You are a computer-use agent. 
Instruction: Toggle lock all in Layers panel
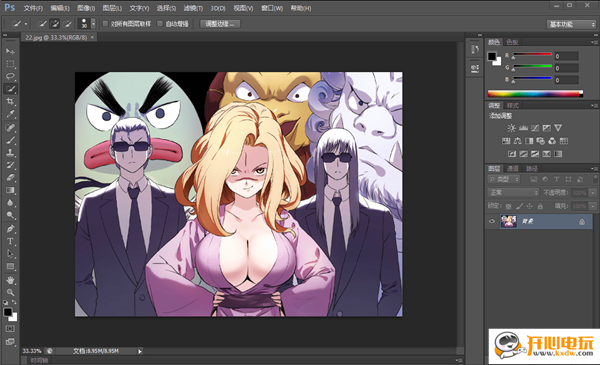click(540, 206)
